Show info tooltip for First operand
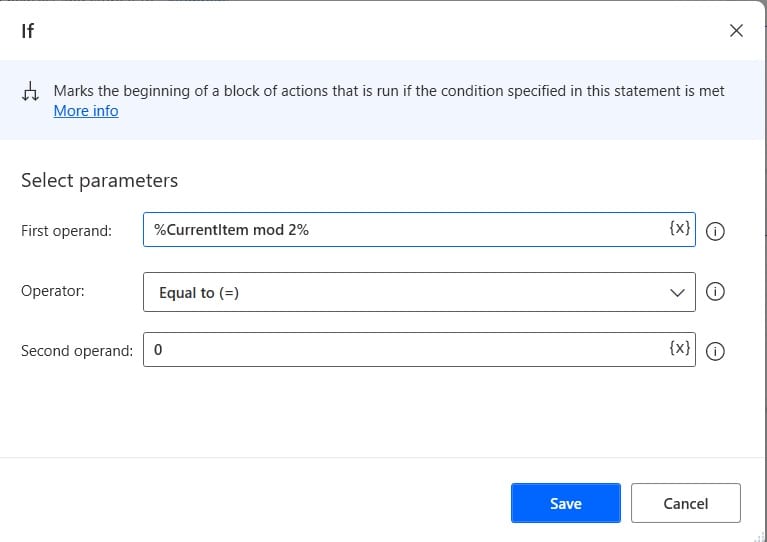Viewport: 767px width, 542px height. pos(715,231)
